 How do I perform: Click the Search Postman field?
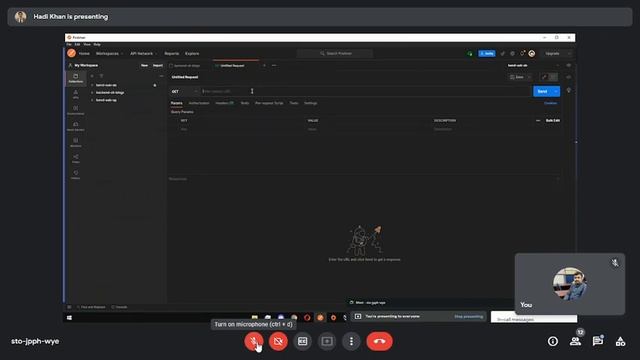[x=335, y=53]
